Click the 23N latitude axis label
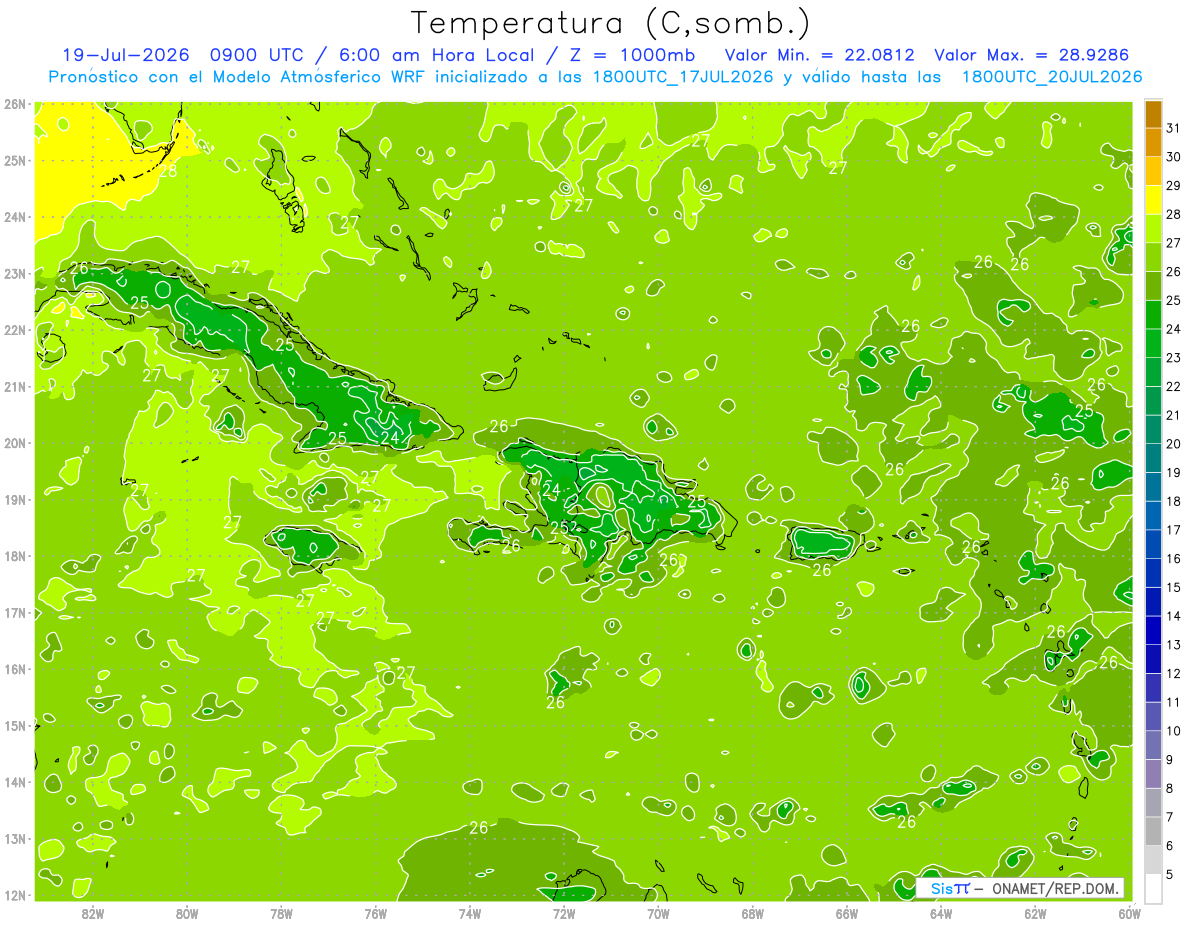1200x927 pixels. (x=14, y=273)
